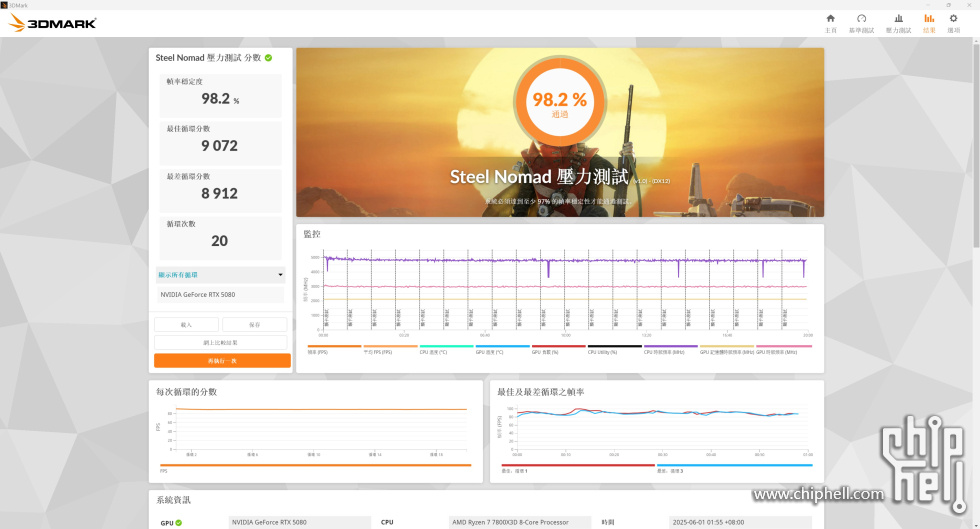The width and height of the screenshot is (980, 529).
Task: Toggle FPS legend under per-loop score chart
Action: point(316,465)
